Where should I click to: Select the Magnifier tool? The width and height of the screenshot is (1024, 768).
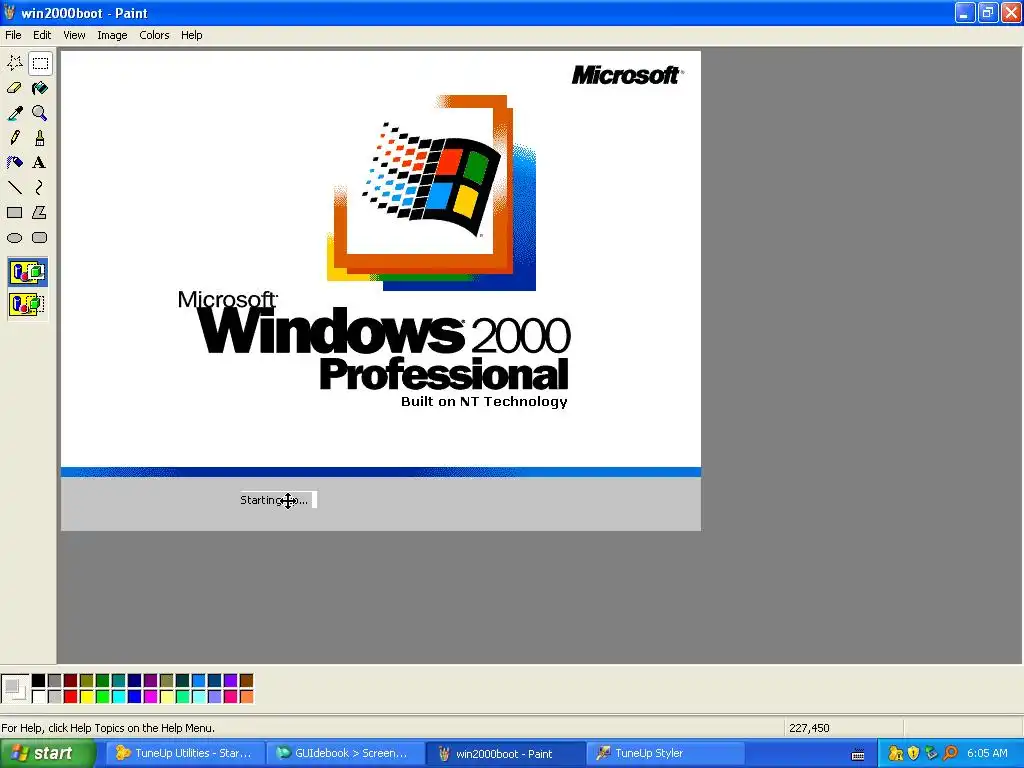click(x=40, y=113)
